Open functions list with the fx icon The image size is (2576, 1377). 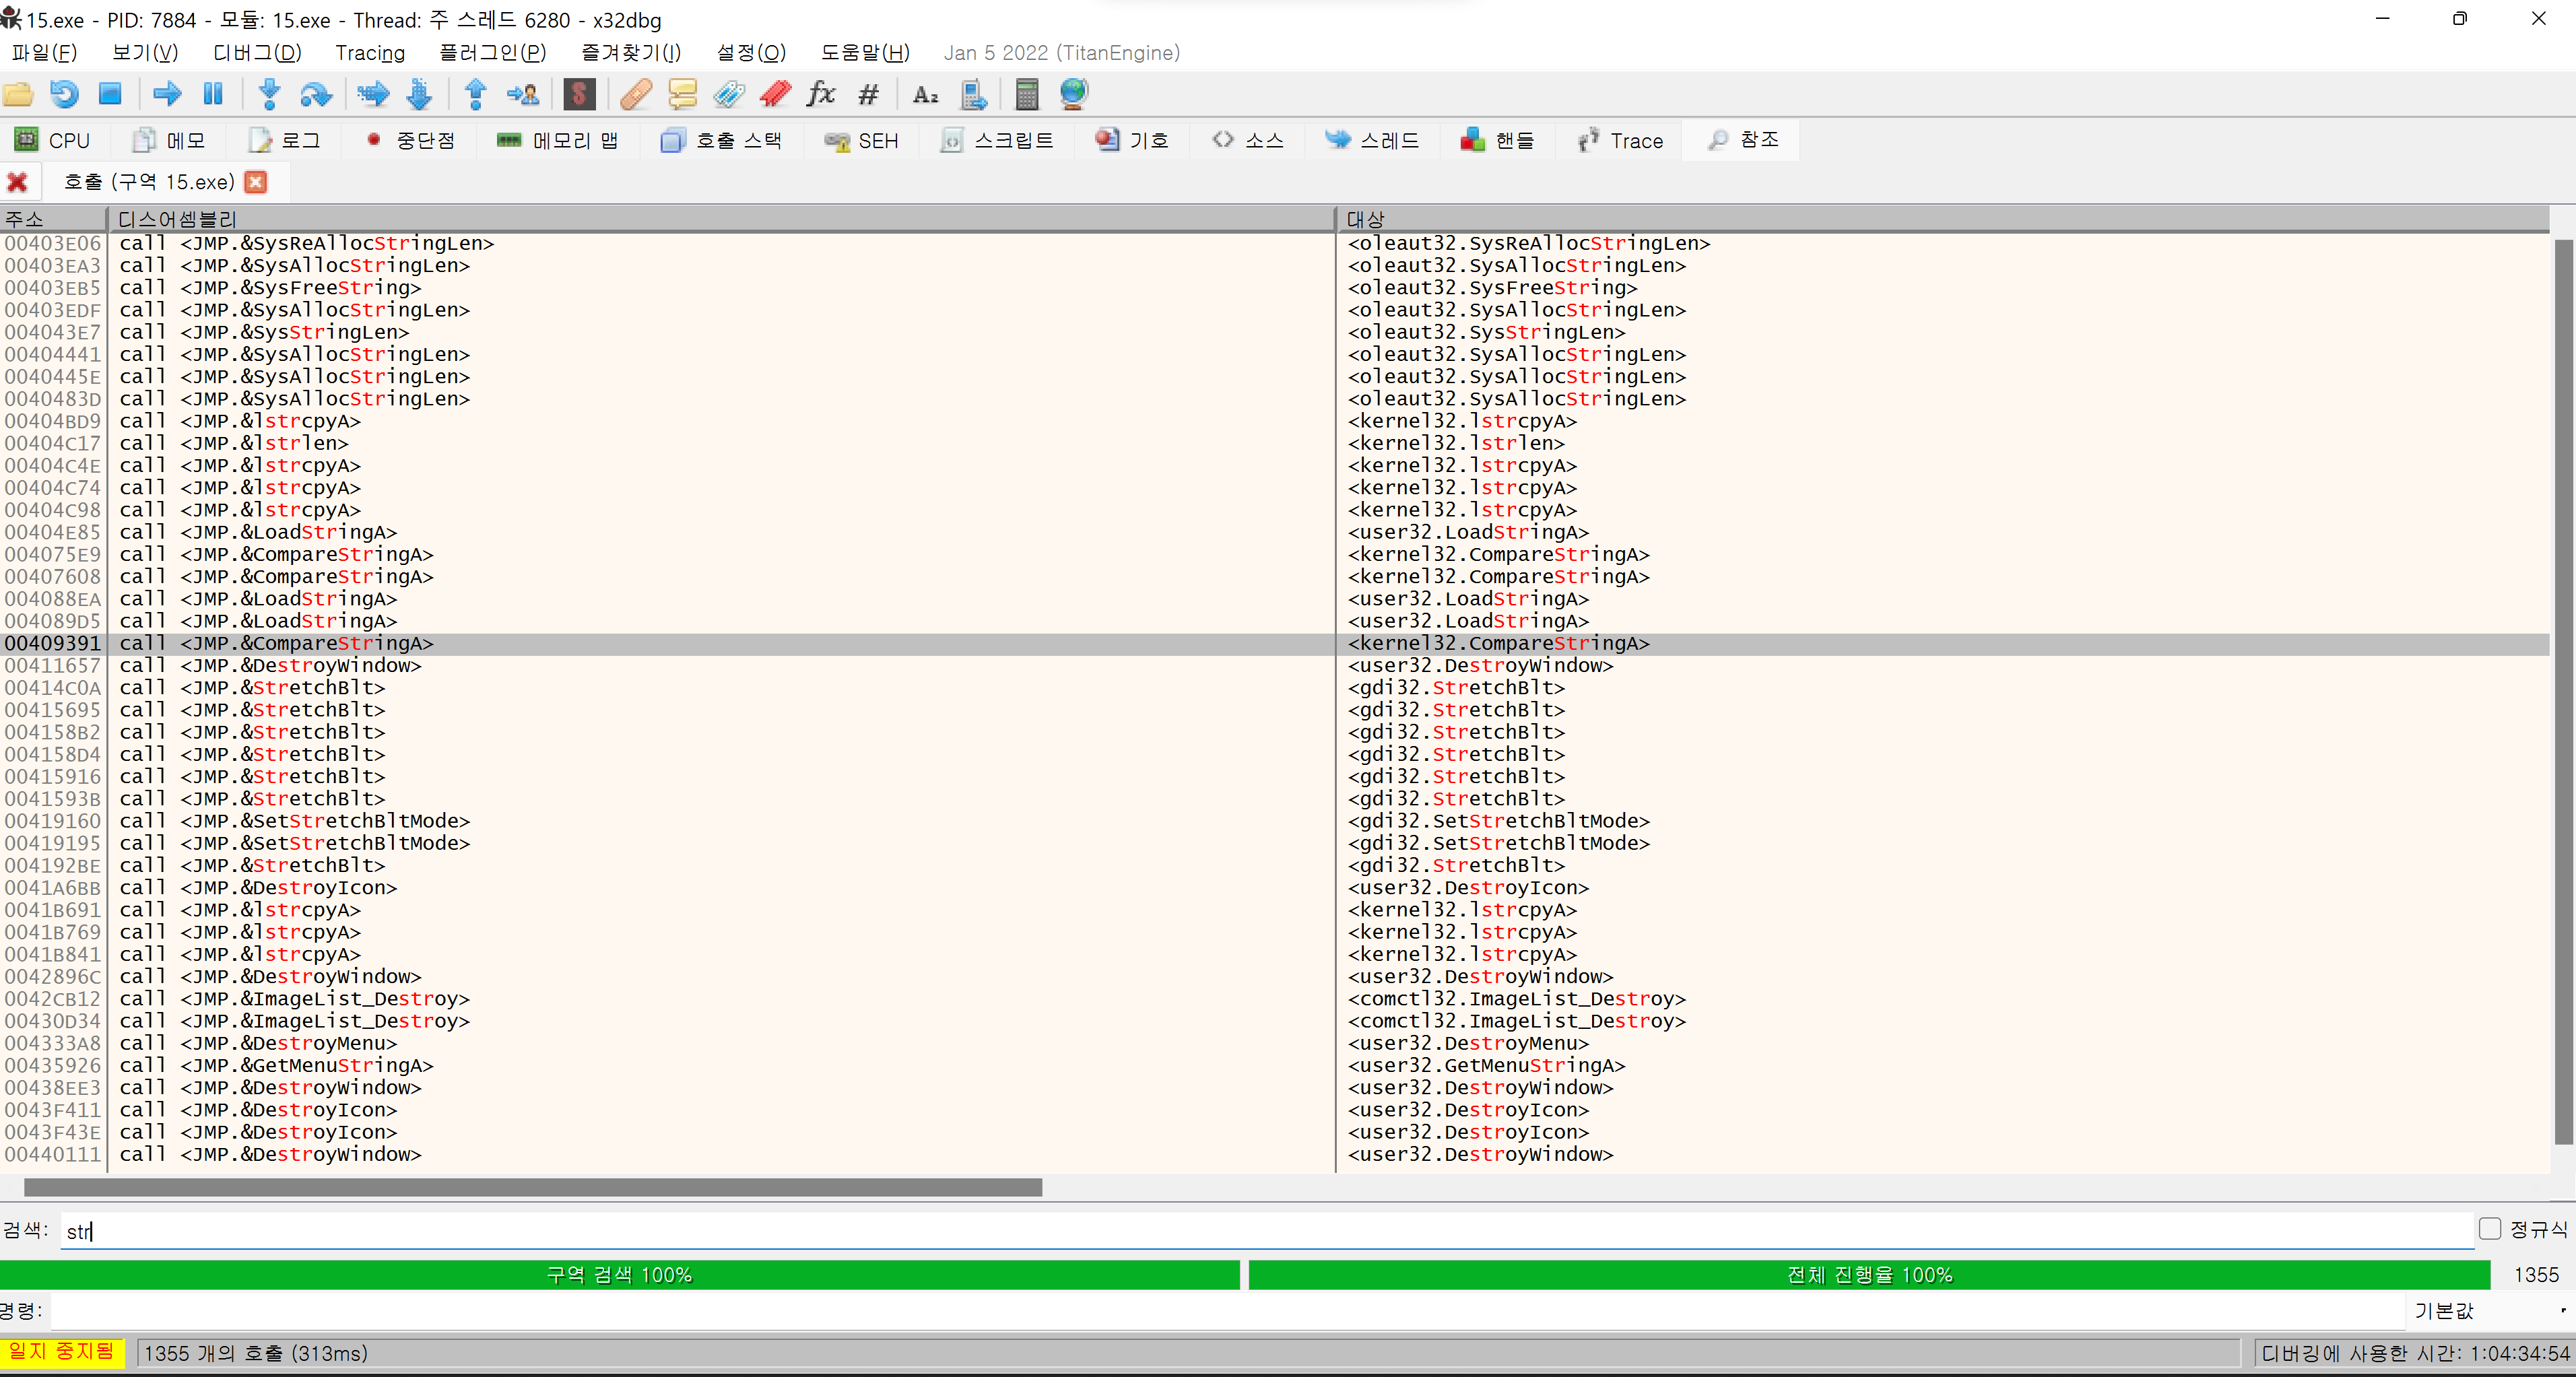pos(822,95)
